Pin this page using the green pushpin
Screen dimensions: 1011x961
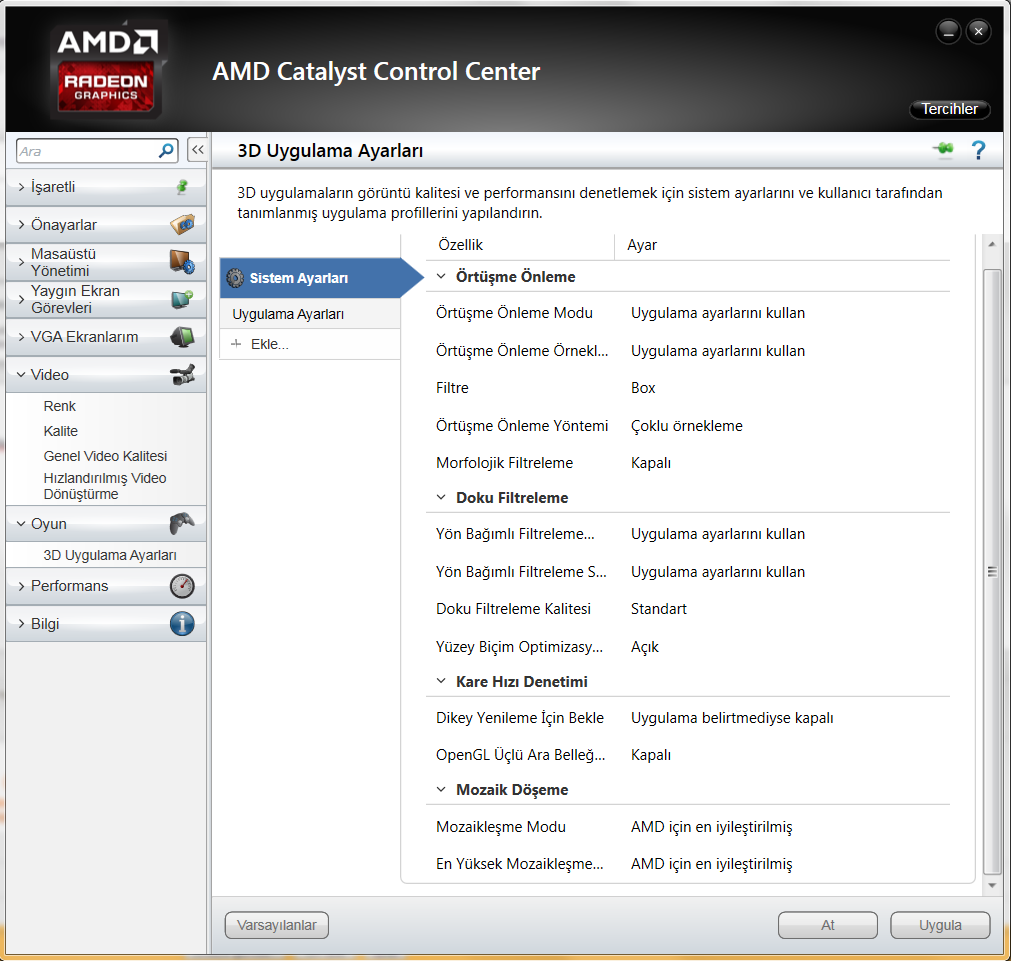943,150
